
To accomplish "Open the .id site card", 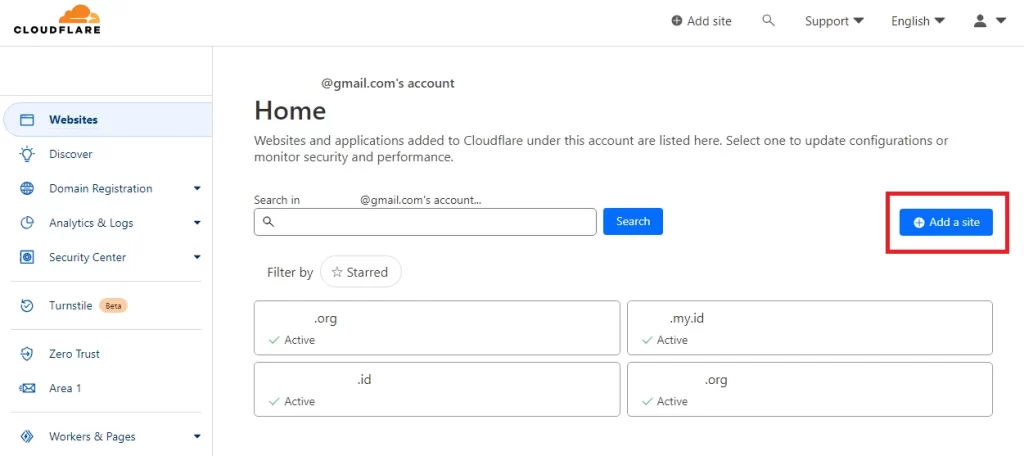I will coord(437,389).
